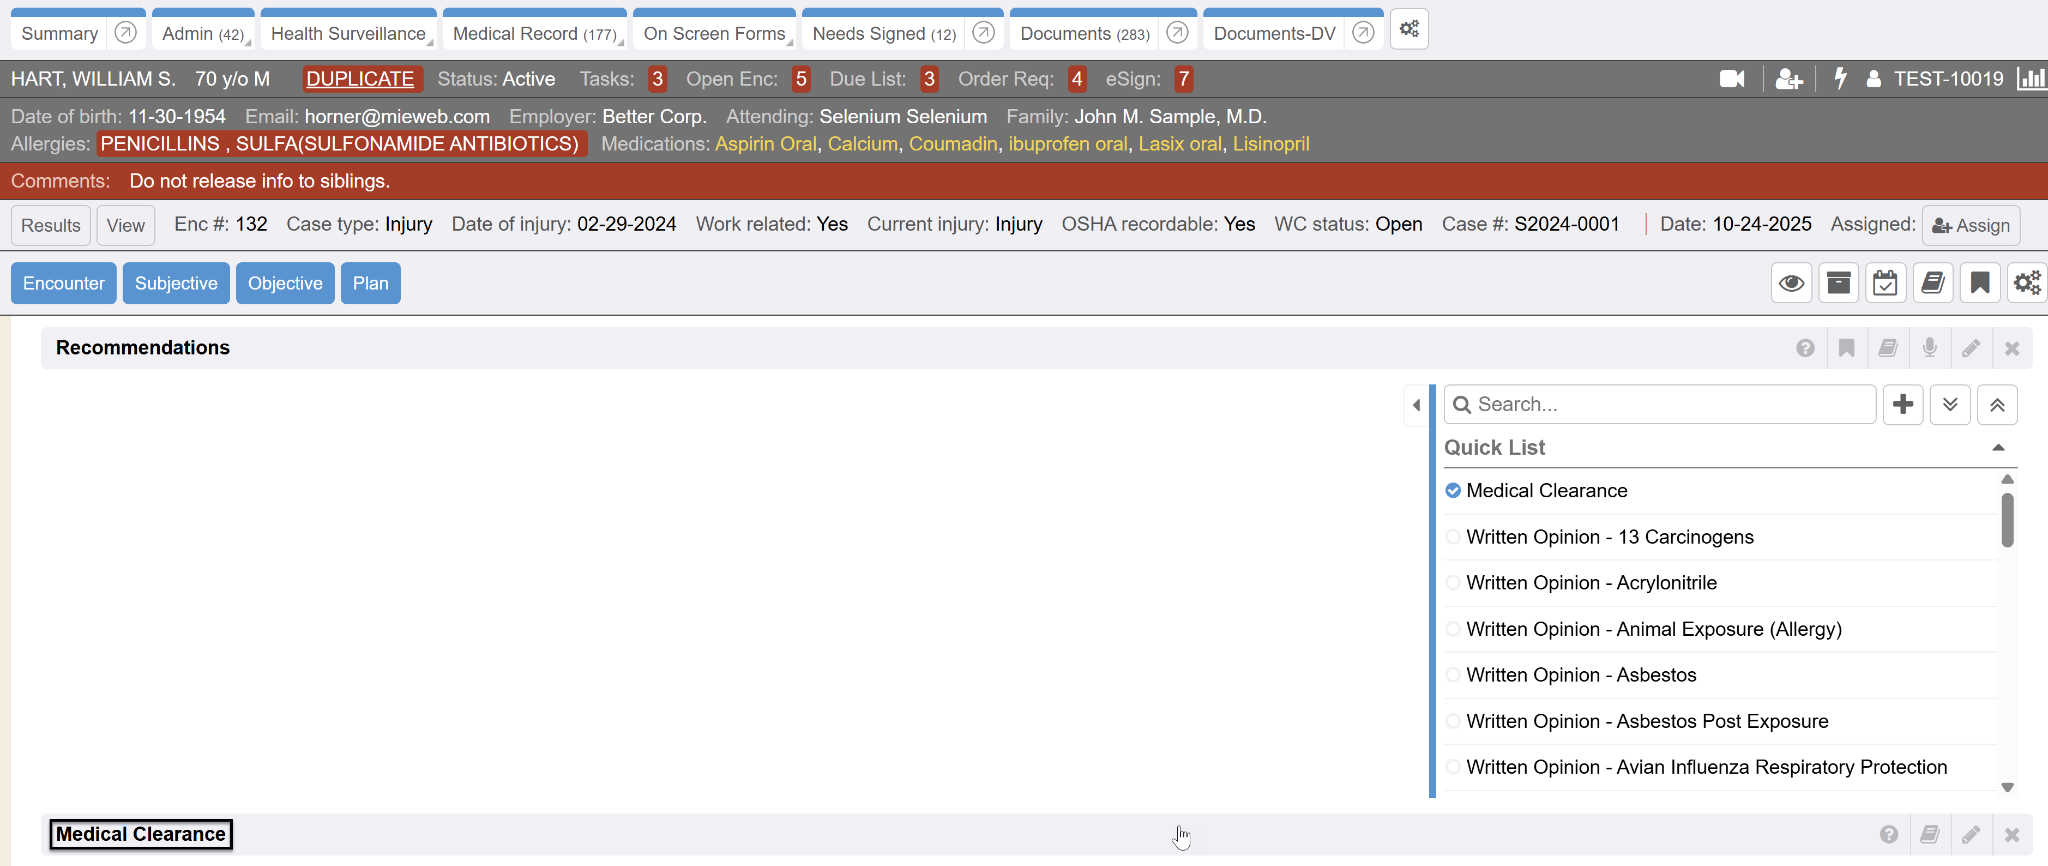The width and height of the screenshot is (2048, 866).
Task: Click the microphone icon in Recommendations header
Action: pos(1929,348)
